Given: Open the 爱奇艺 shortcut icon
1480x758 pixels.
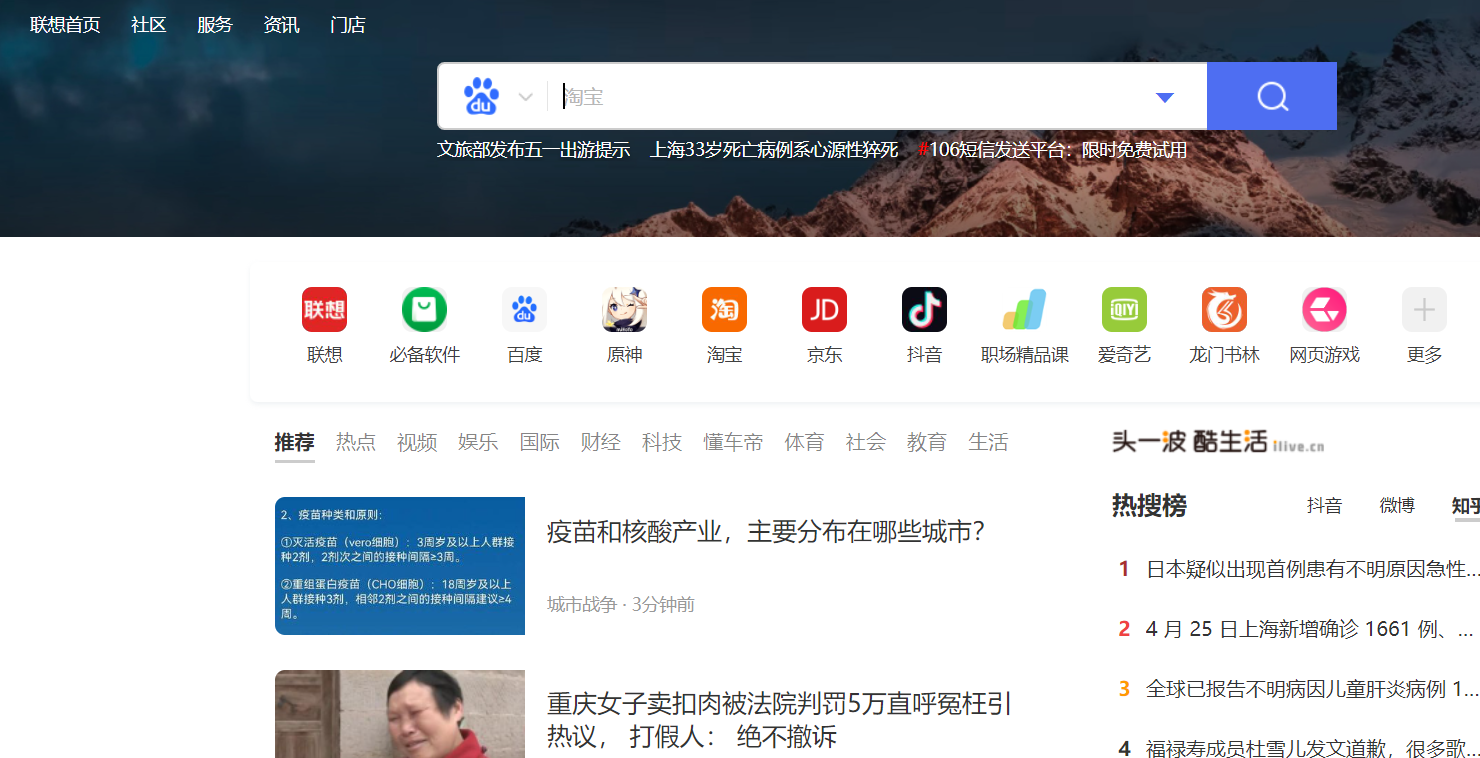Looking at the screenshot, I should (1124, 310).
